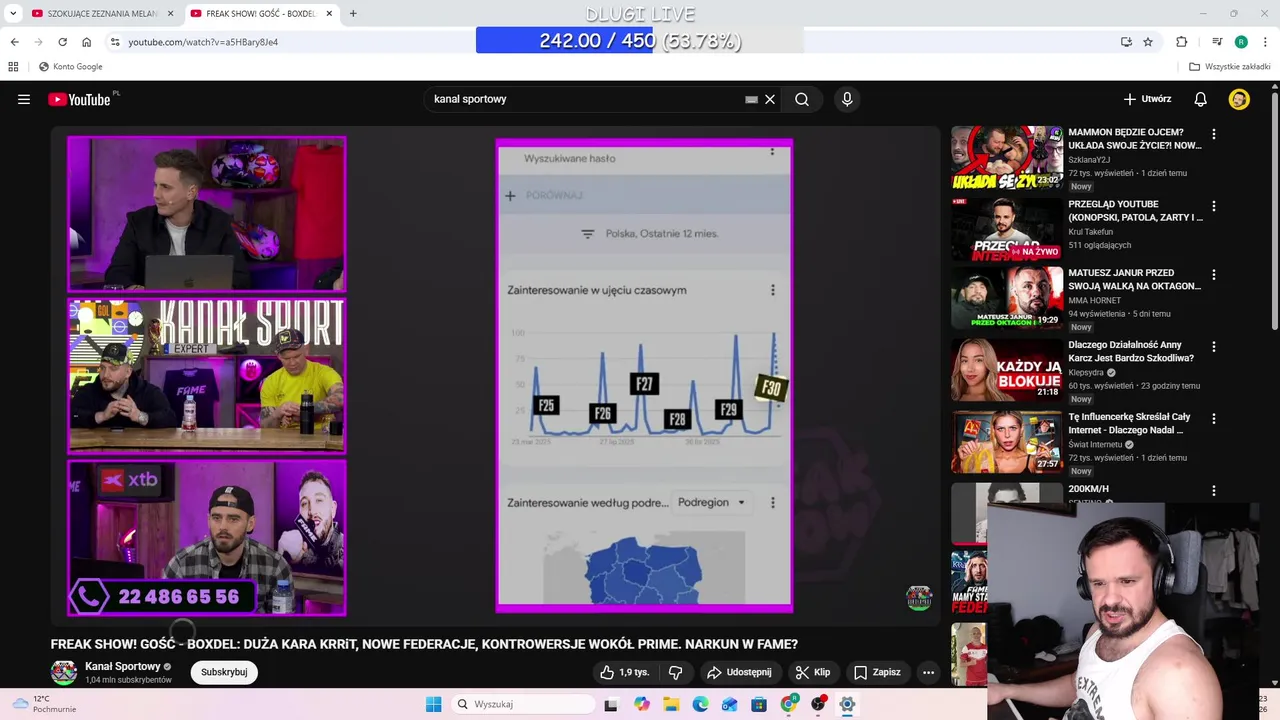Image resolution: width=1280 pixels, height=720 pixels.
Task: Open 'Wszystkie zakładki' bookmarks folder
Action: point(1229,67)
